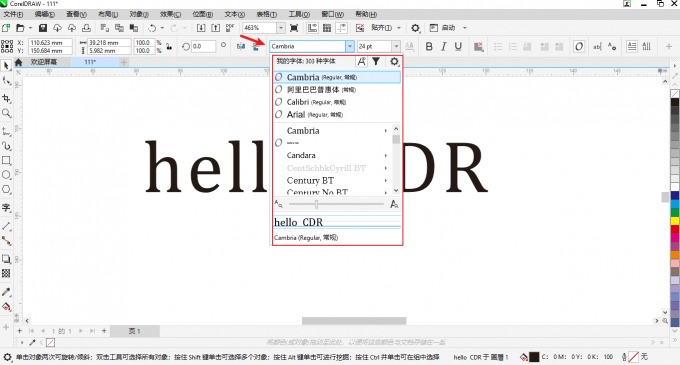Image resolution: width=680 pixels, height=365 pixels.
Task: Open the font filter funnel in font list
Action: tap(376, 62)
